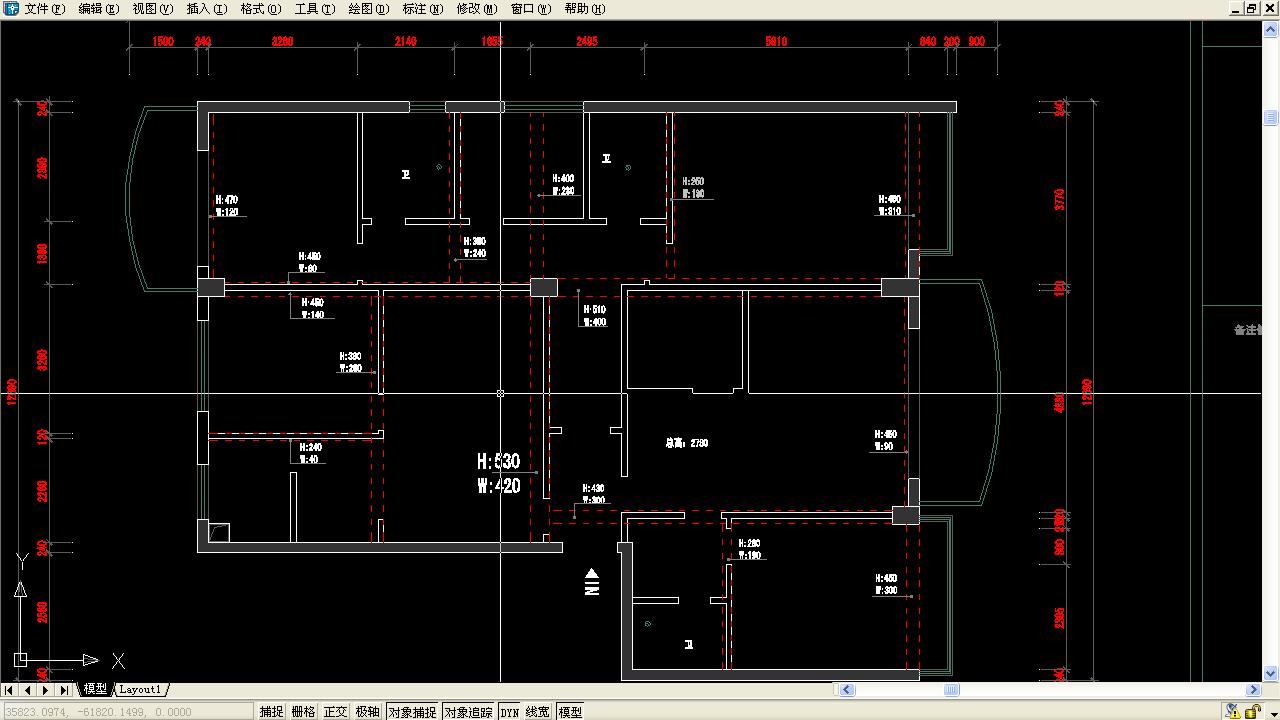
Task: Select the H:510 beam label
Action: pos(594,310)
